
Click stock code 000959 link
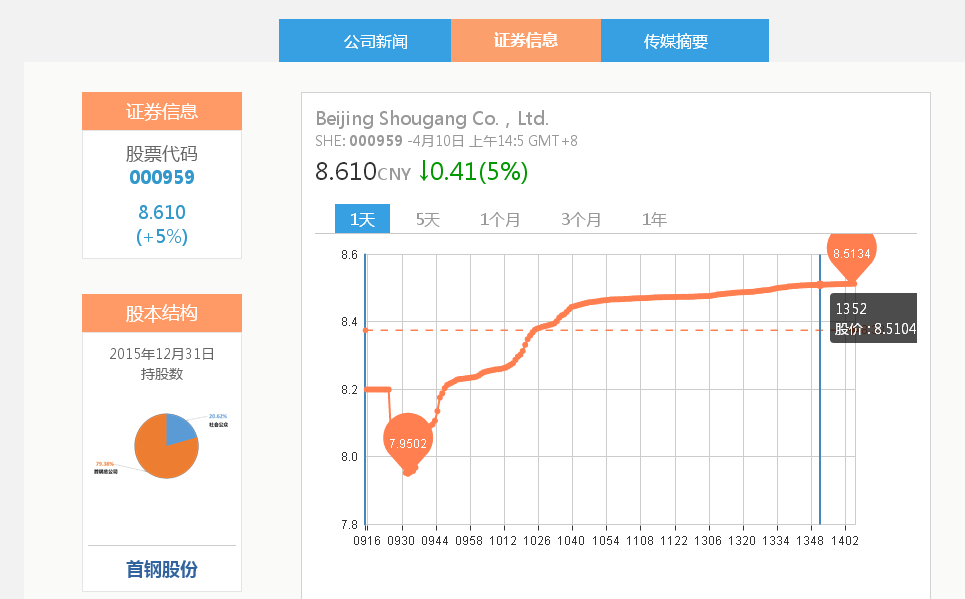[x=162, y=178]
